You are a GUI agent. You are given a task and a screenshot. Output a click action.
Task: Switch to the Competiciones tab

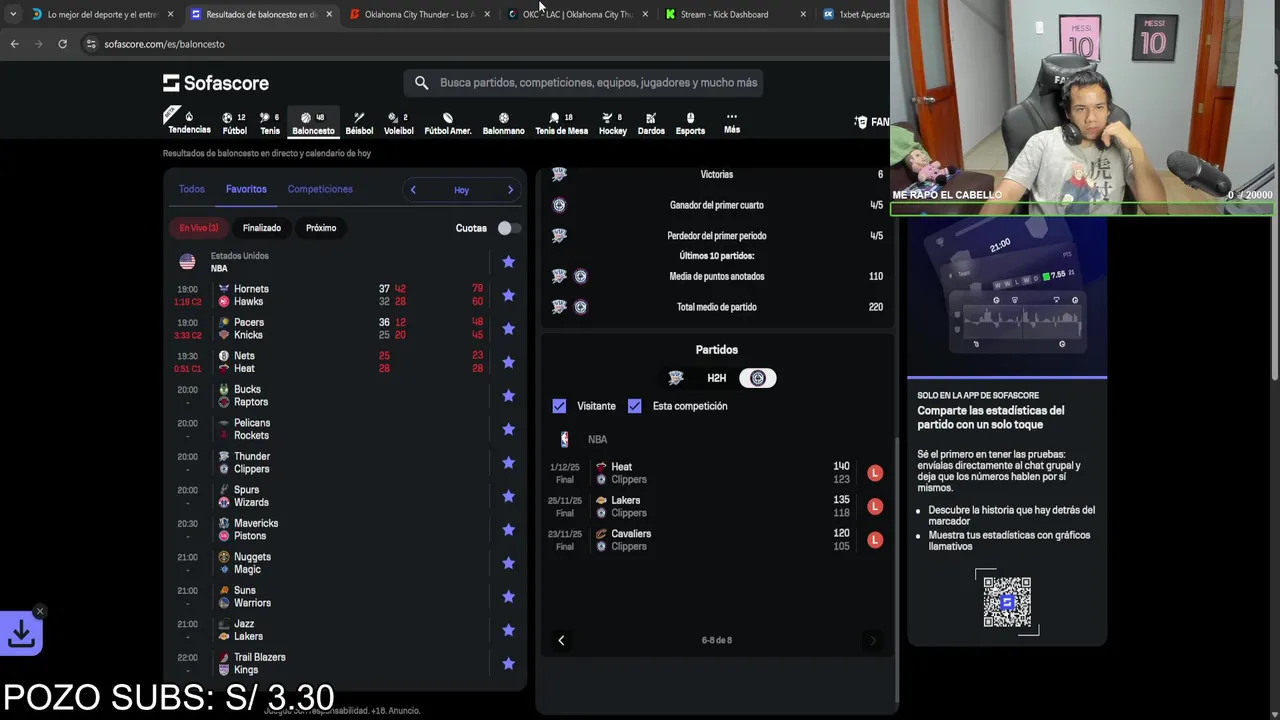320,189
